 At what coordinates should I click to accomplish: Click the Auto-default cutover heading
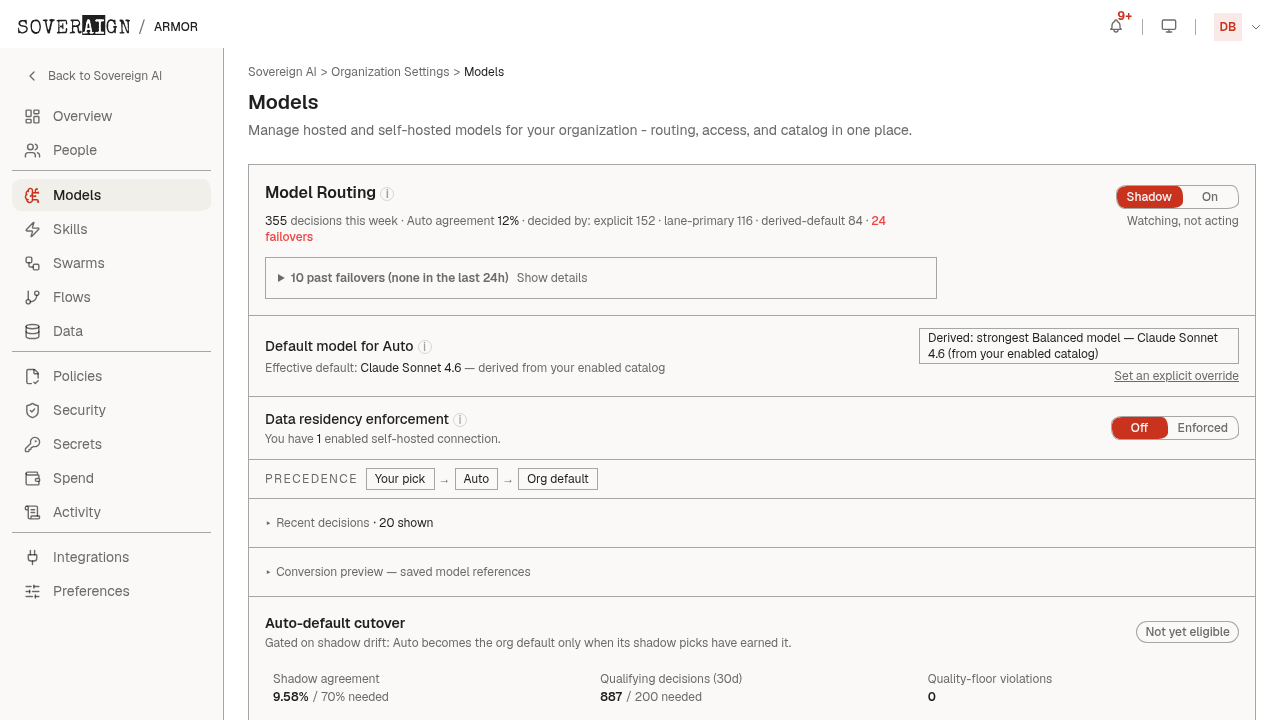[x=335, y=623]
